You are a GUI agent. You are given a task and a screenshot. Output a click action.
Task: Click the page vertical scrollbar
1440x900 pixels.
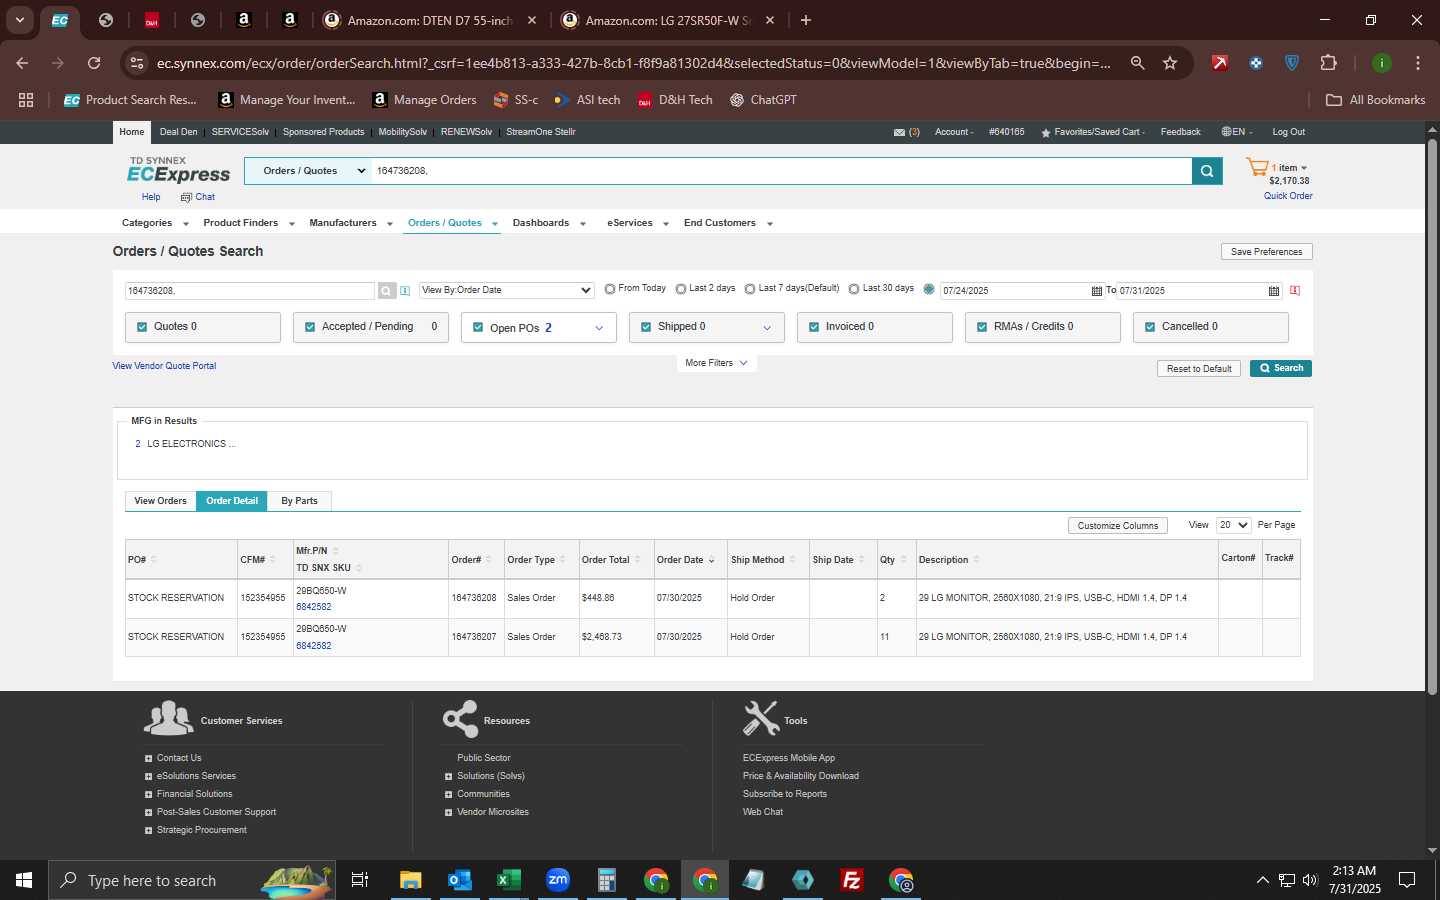1432,415
